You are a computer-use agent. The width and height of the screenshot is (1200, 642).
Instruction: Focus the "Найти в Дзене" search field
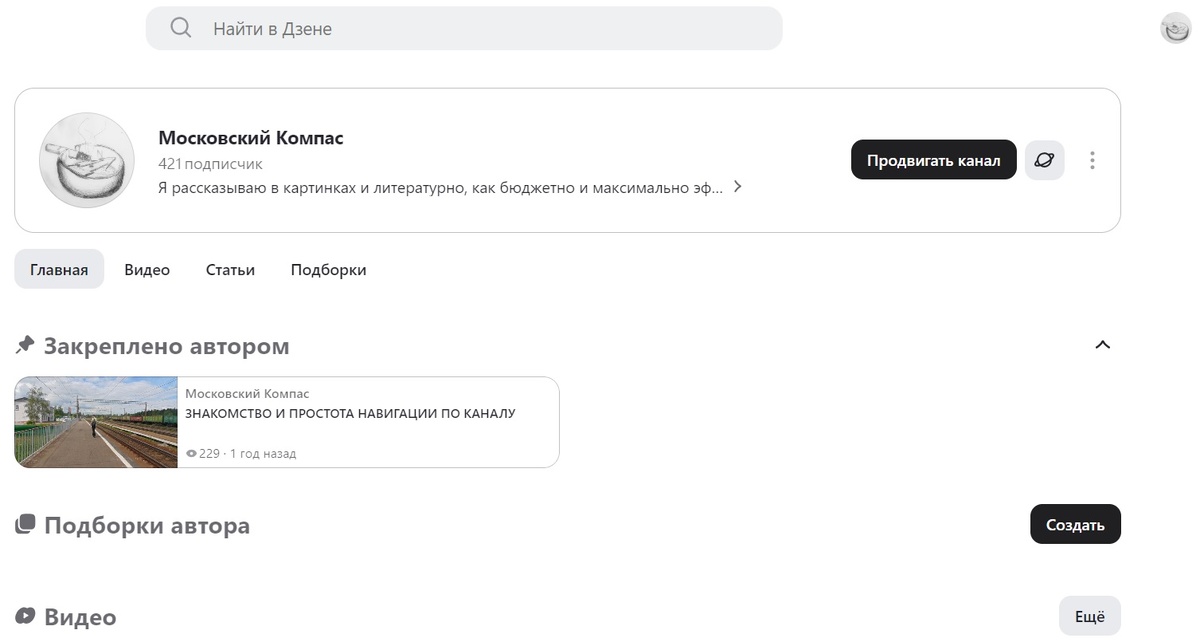pos(464,29)
